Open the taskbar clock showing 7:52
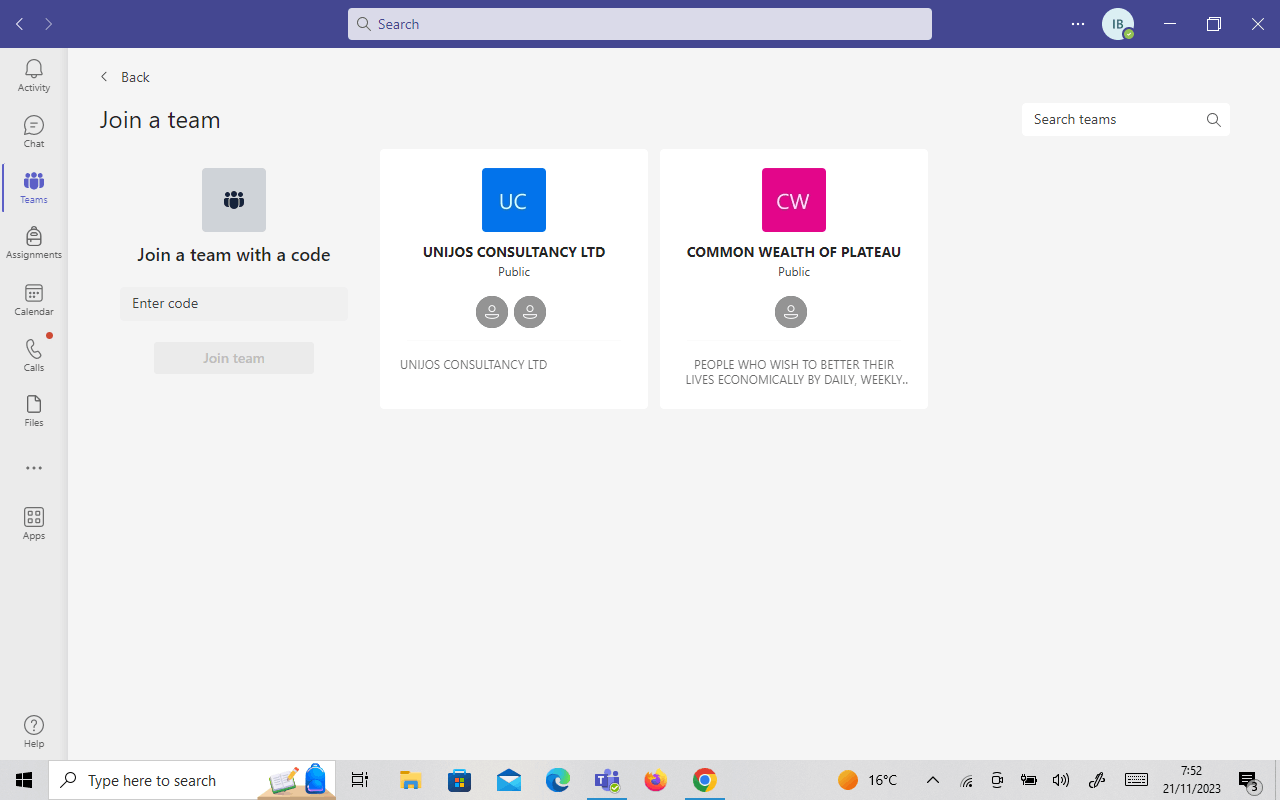Image resolution: width=1280 pixels, height=800 pixels. click(1191, 780)
